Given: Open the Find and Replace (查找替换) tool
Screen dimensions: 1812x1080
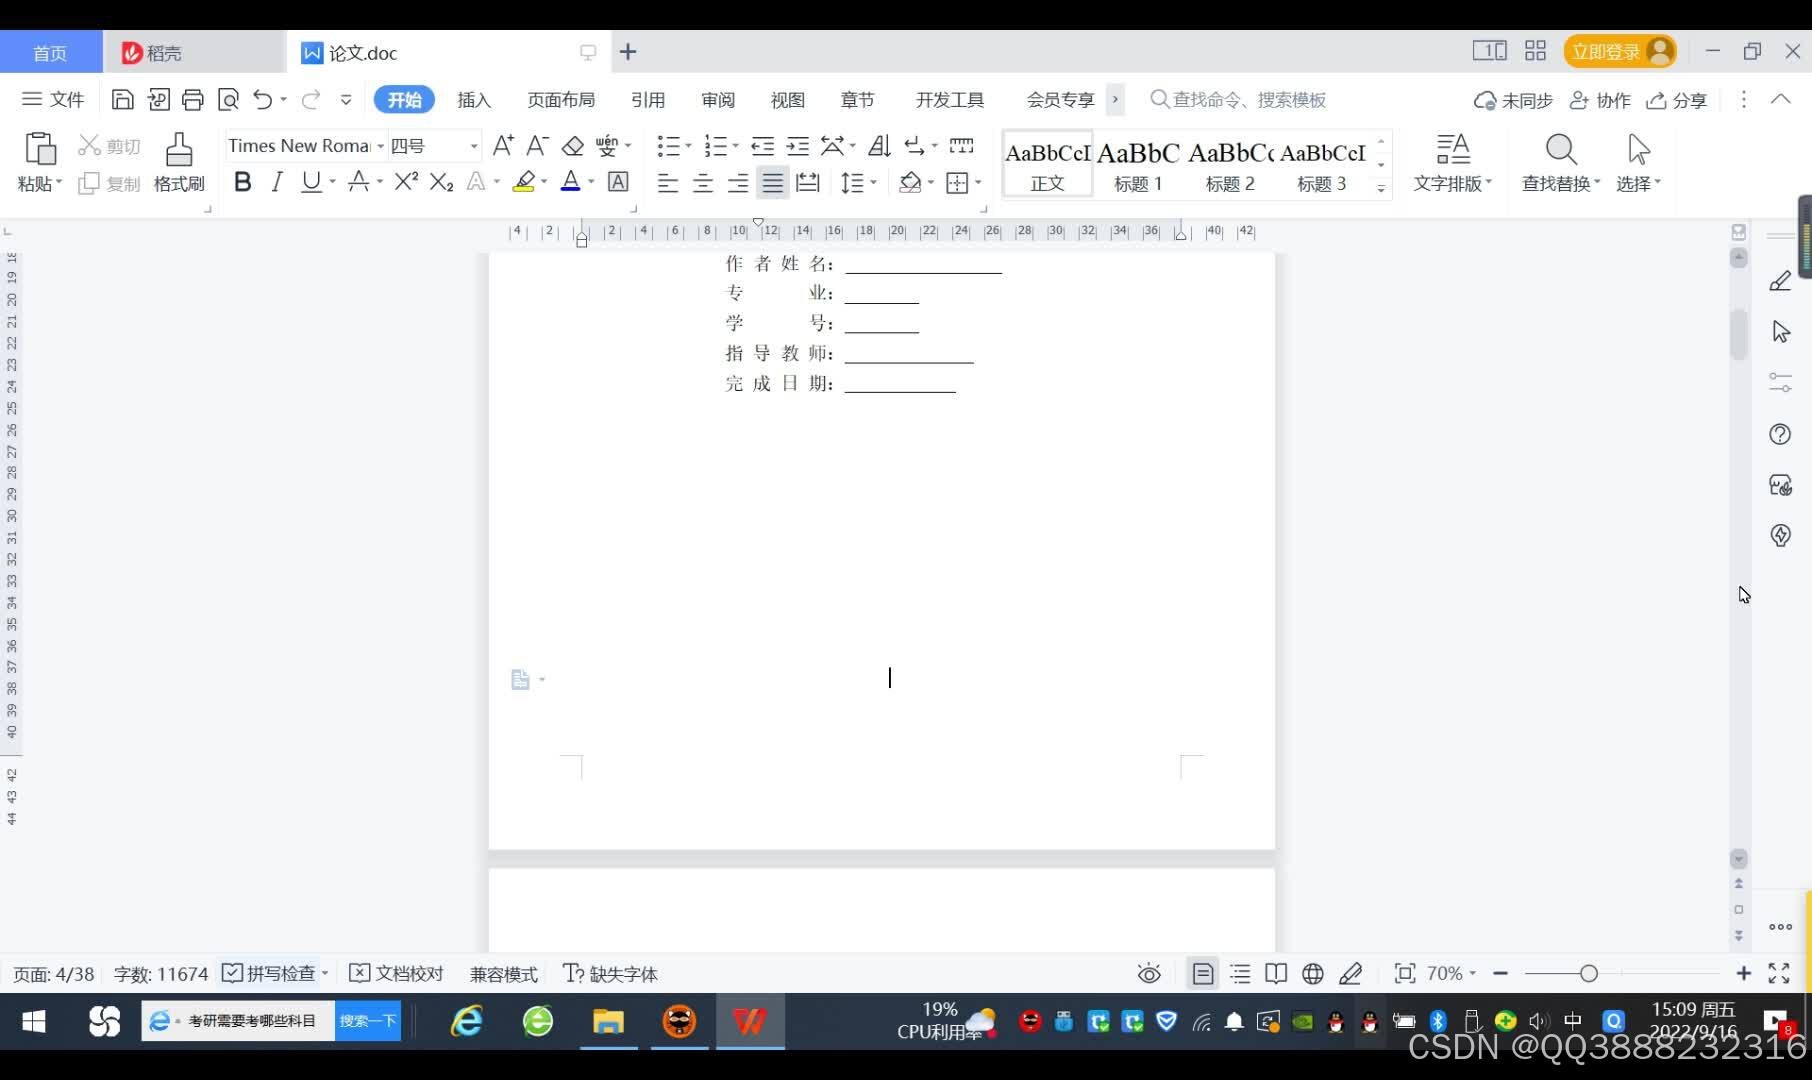Looking at the screenshot, I should [x=1558, y=160].
